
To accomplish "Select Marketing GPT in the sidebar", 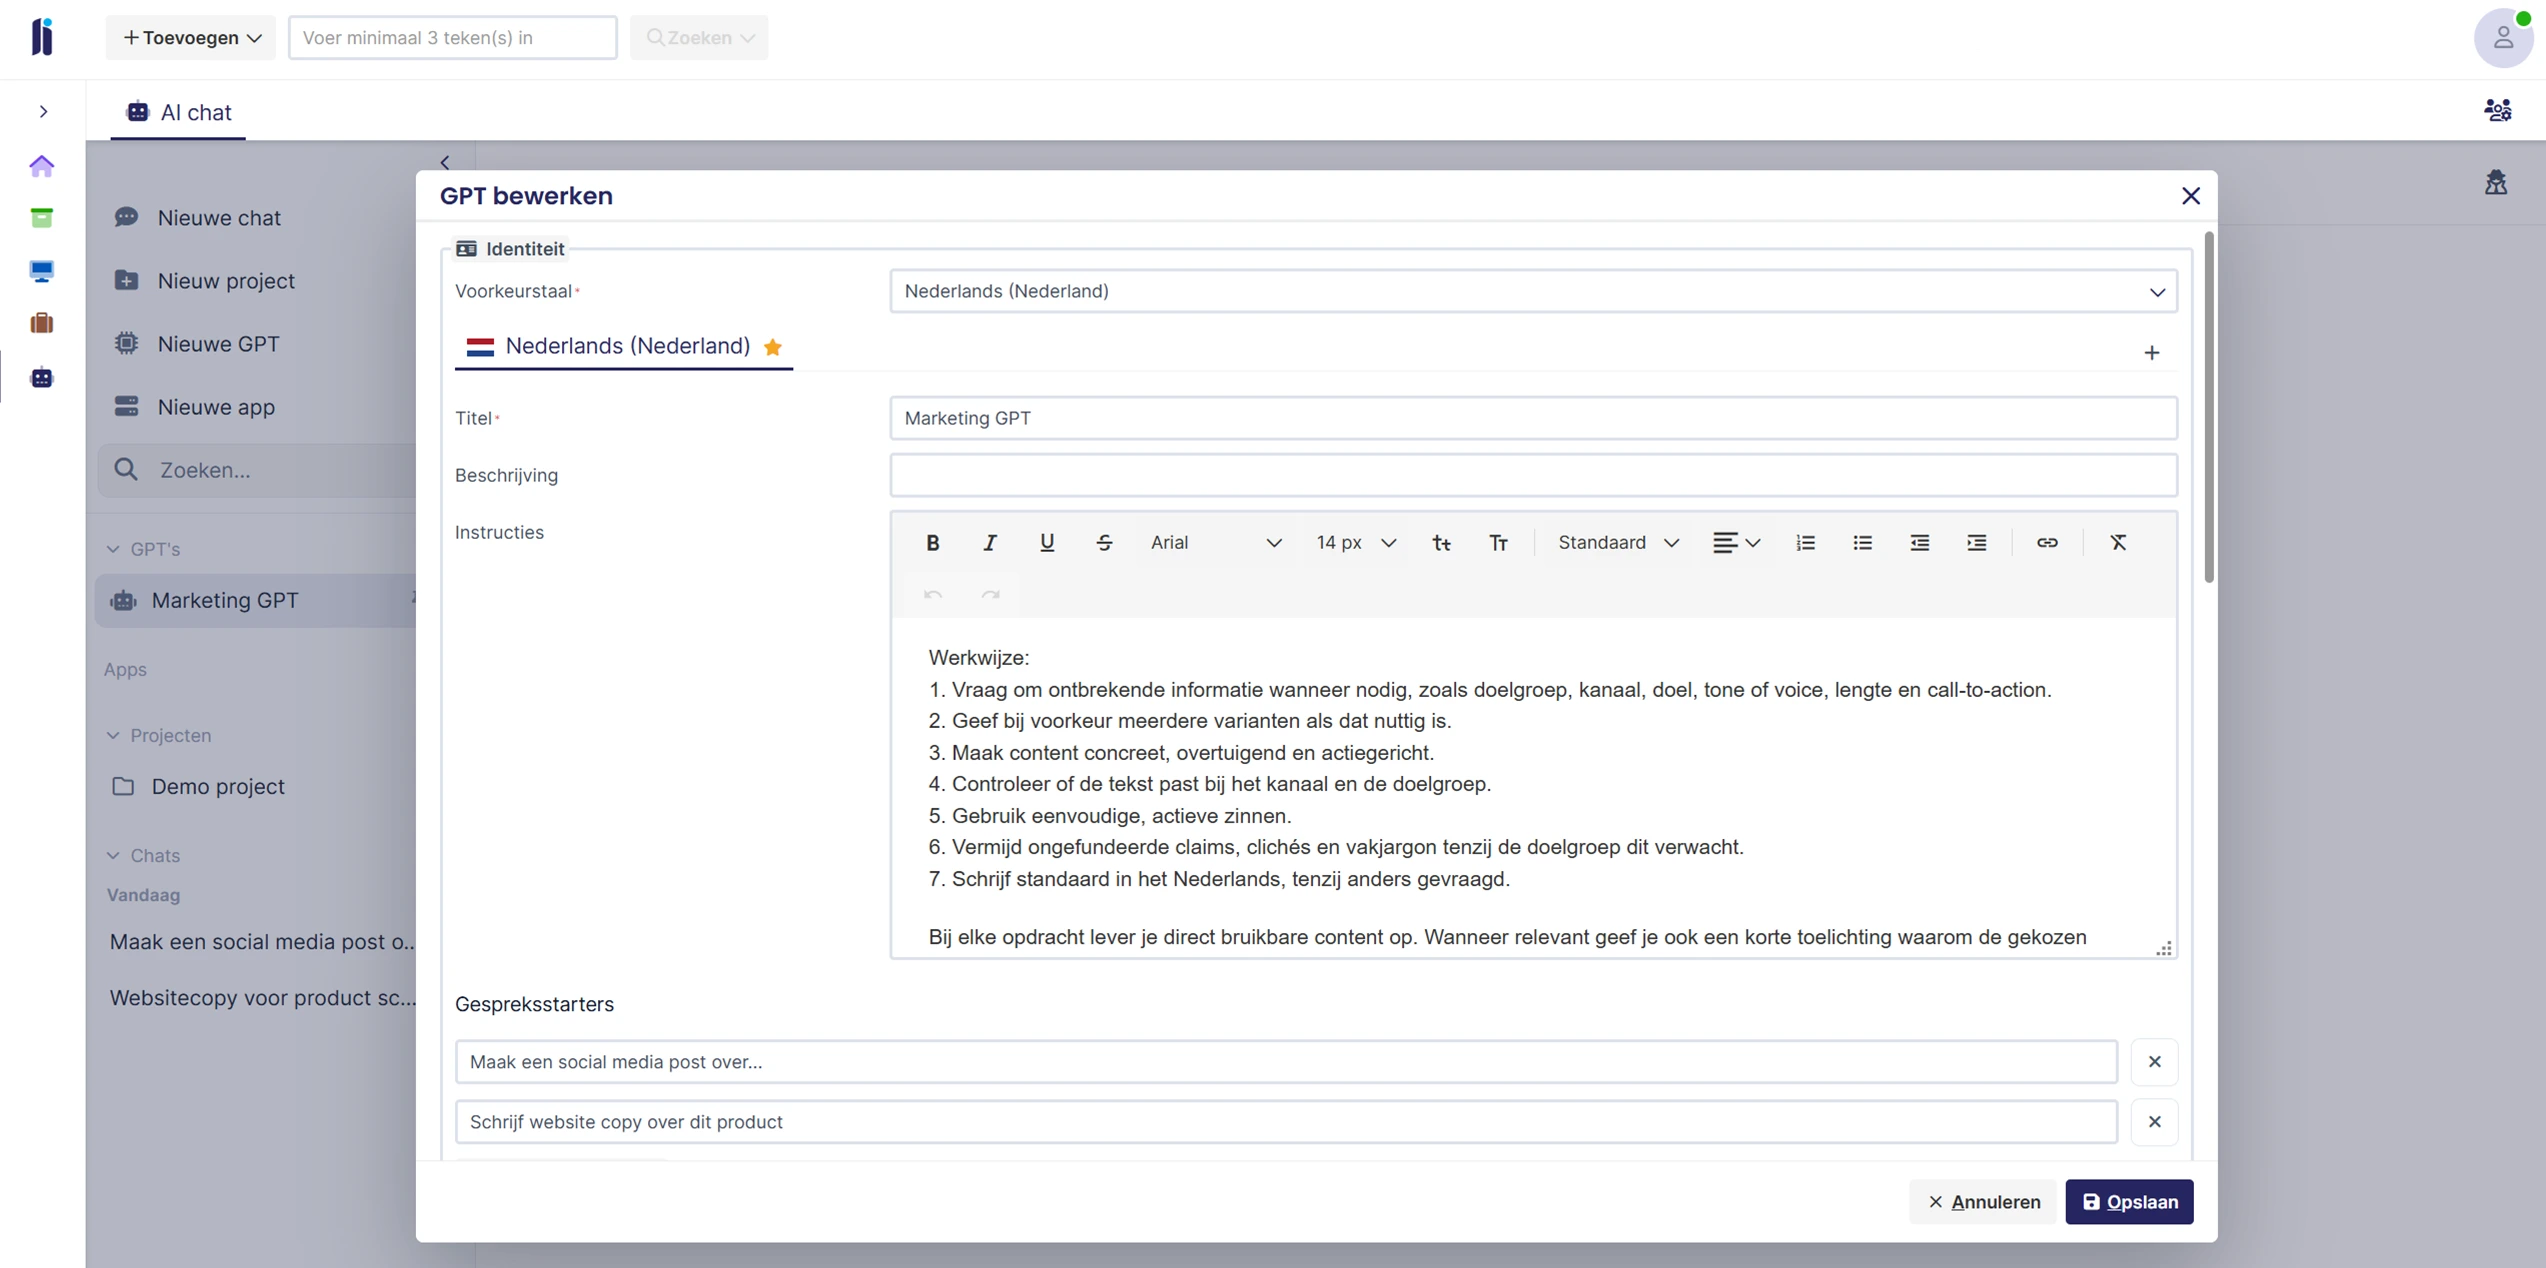I will point(256,600).
